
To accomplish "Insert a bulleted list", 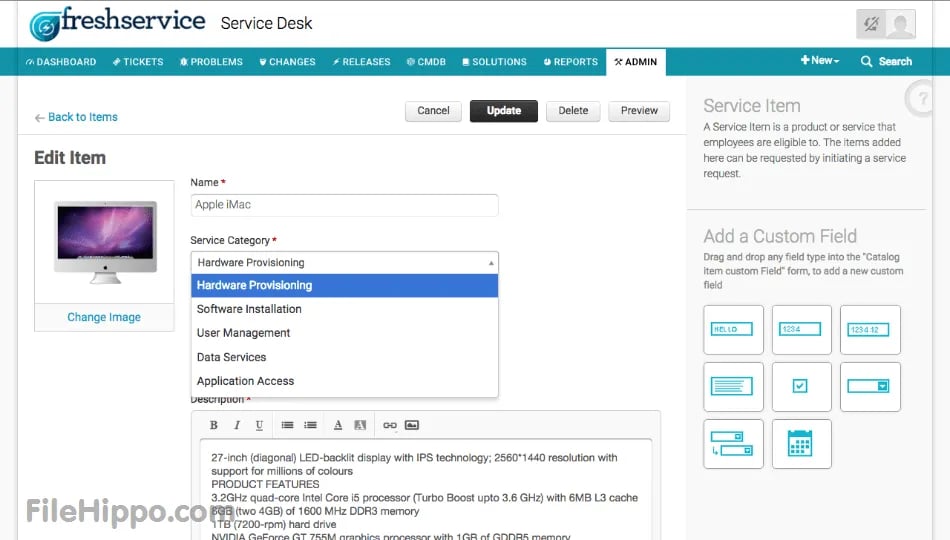I will tap(287, 425).
